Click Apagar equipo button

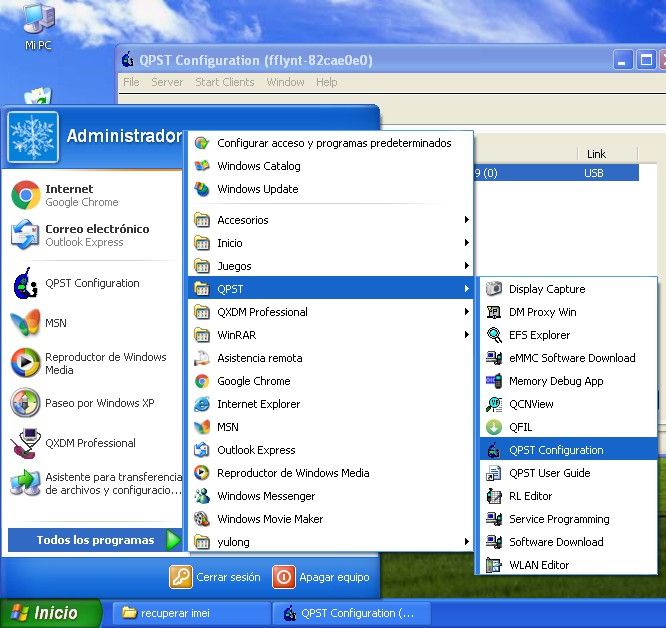click(x=321, y=577)
